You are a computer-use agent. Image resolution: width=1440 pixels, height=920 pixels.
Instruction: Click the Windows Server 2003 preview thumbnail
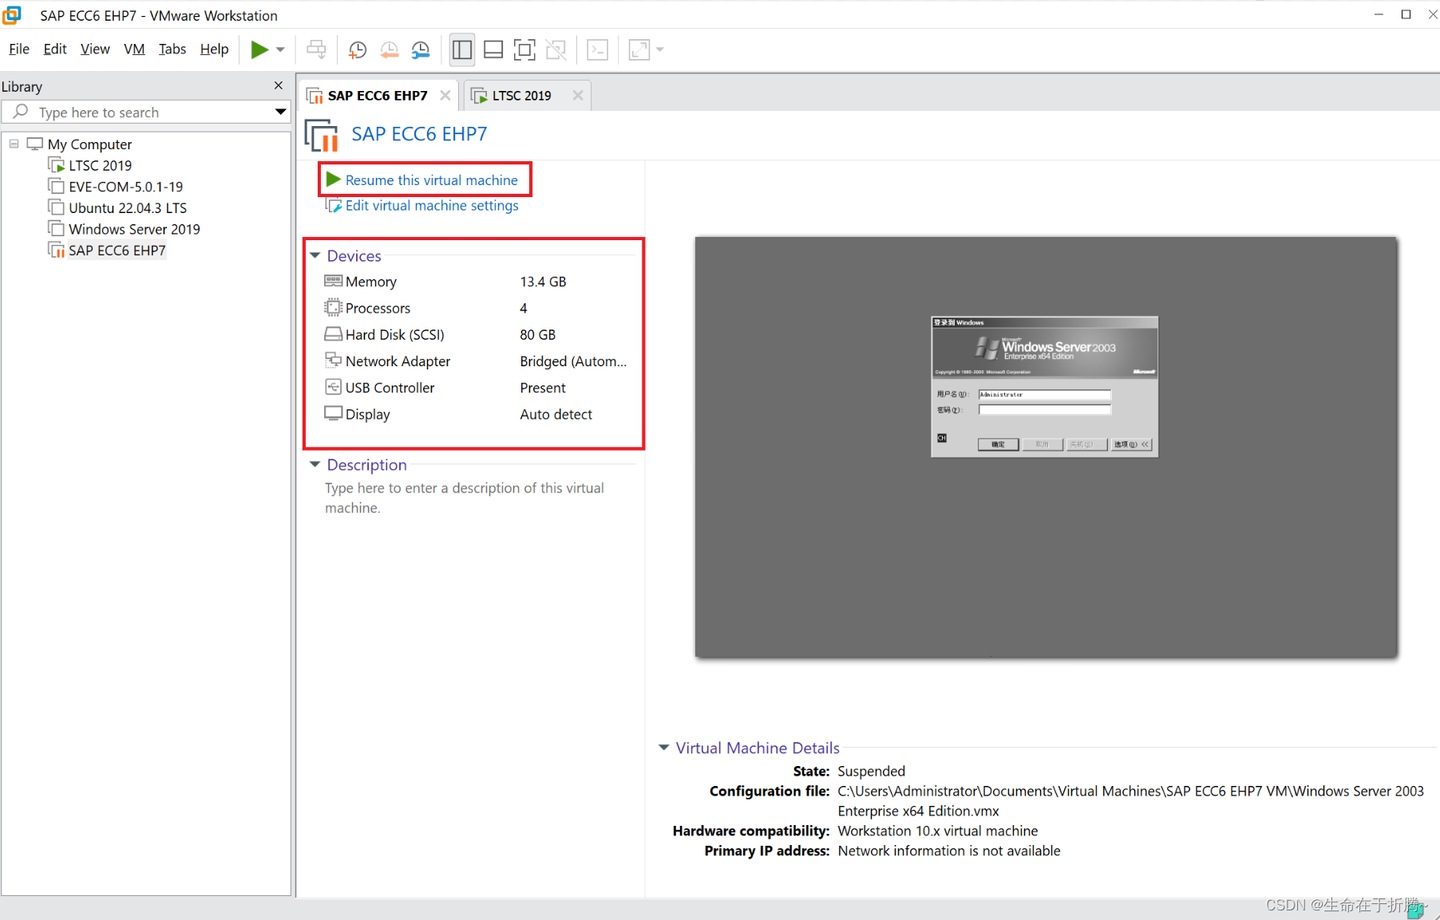[1045, 386]
